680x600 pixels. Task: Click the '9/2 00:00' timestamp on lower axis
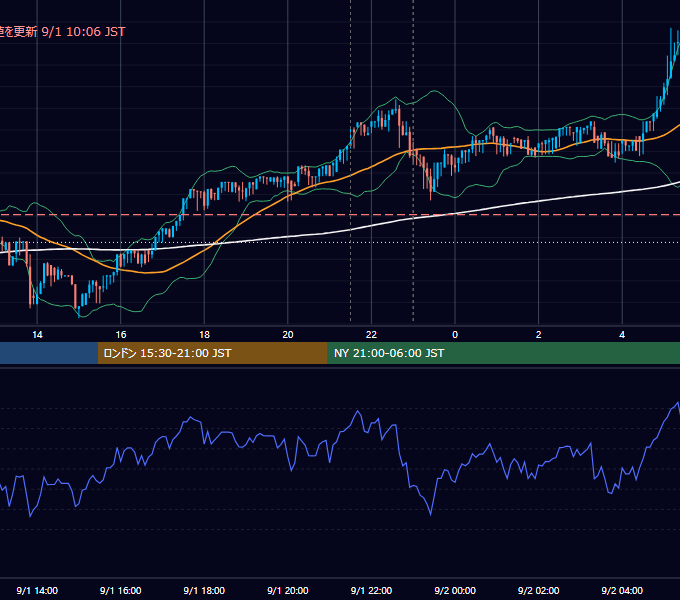pyautogui.click(x=455, y=590)
